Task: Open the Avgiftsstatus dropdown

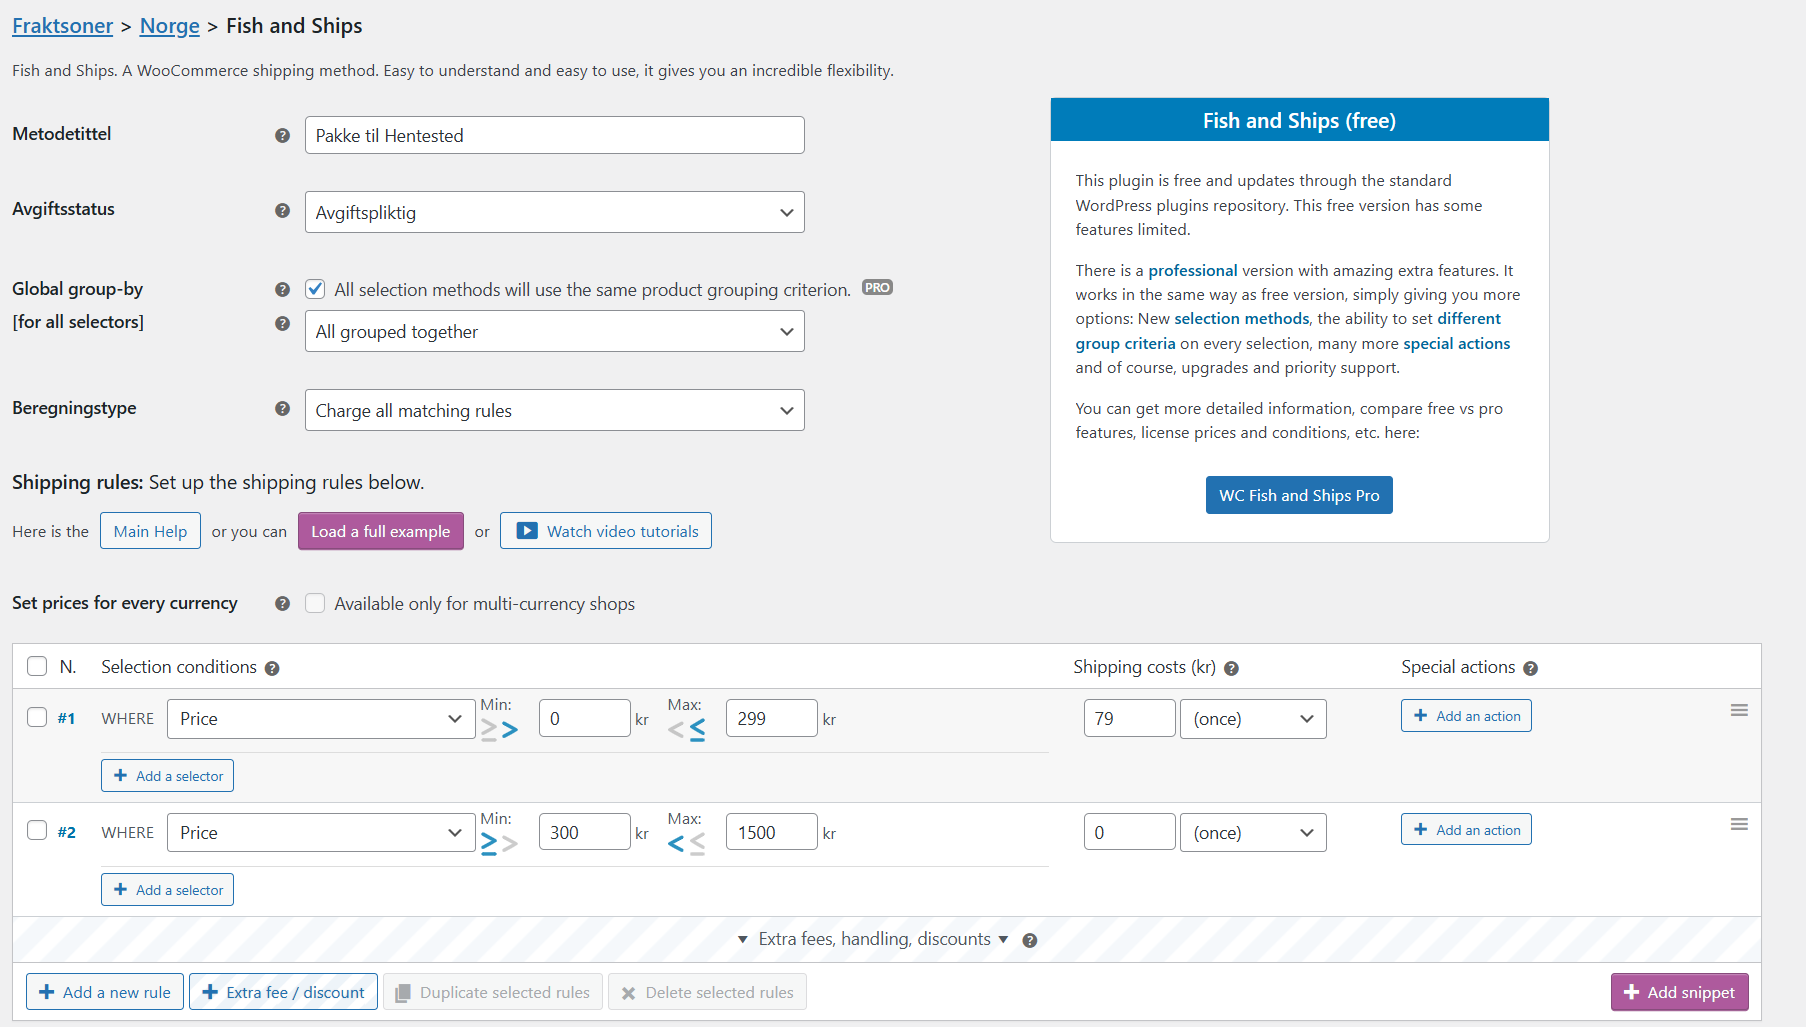Action: point(554,212)
